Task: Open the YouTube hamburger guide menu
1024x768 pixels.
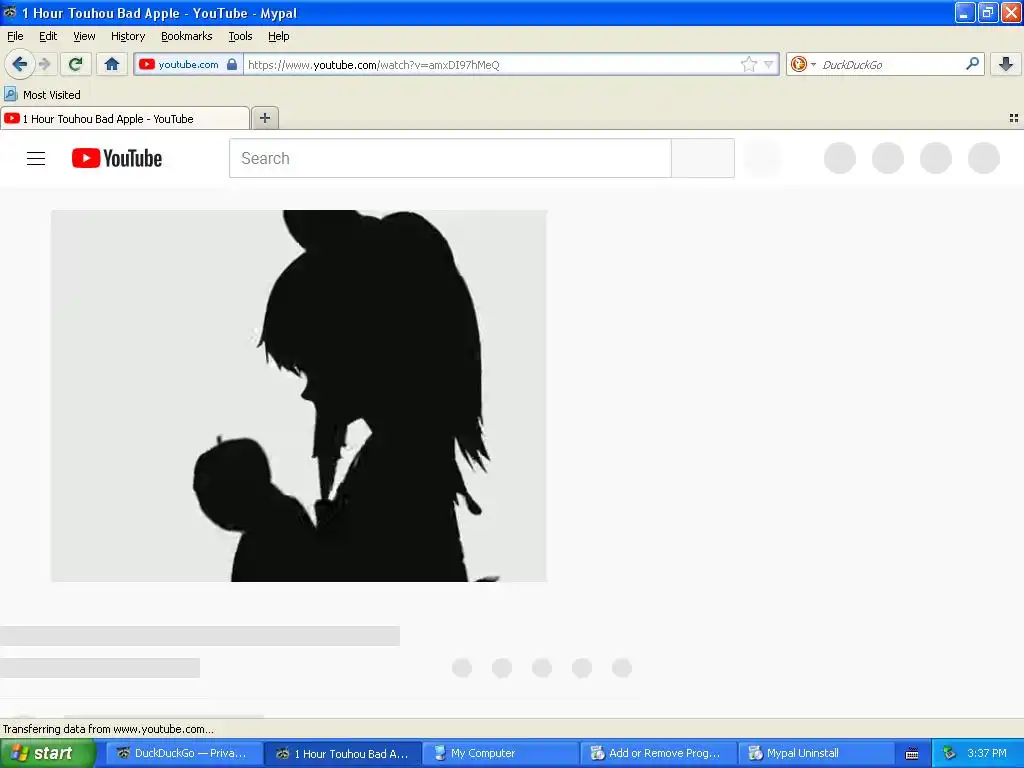Action: (36, 158)
